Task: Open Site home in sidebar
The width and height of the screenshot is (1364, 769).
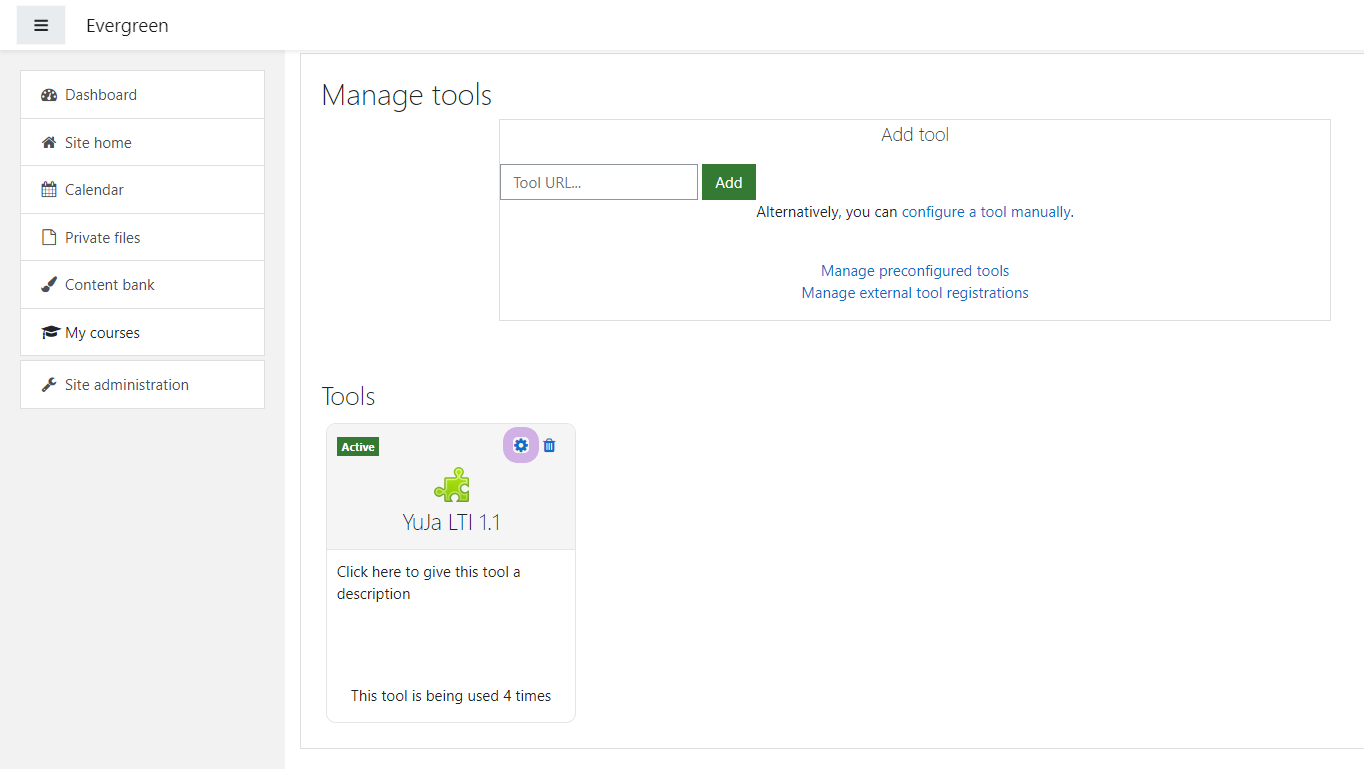Action: click(x=142, y=142)
